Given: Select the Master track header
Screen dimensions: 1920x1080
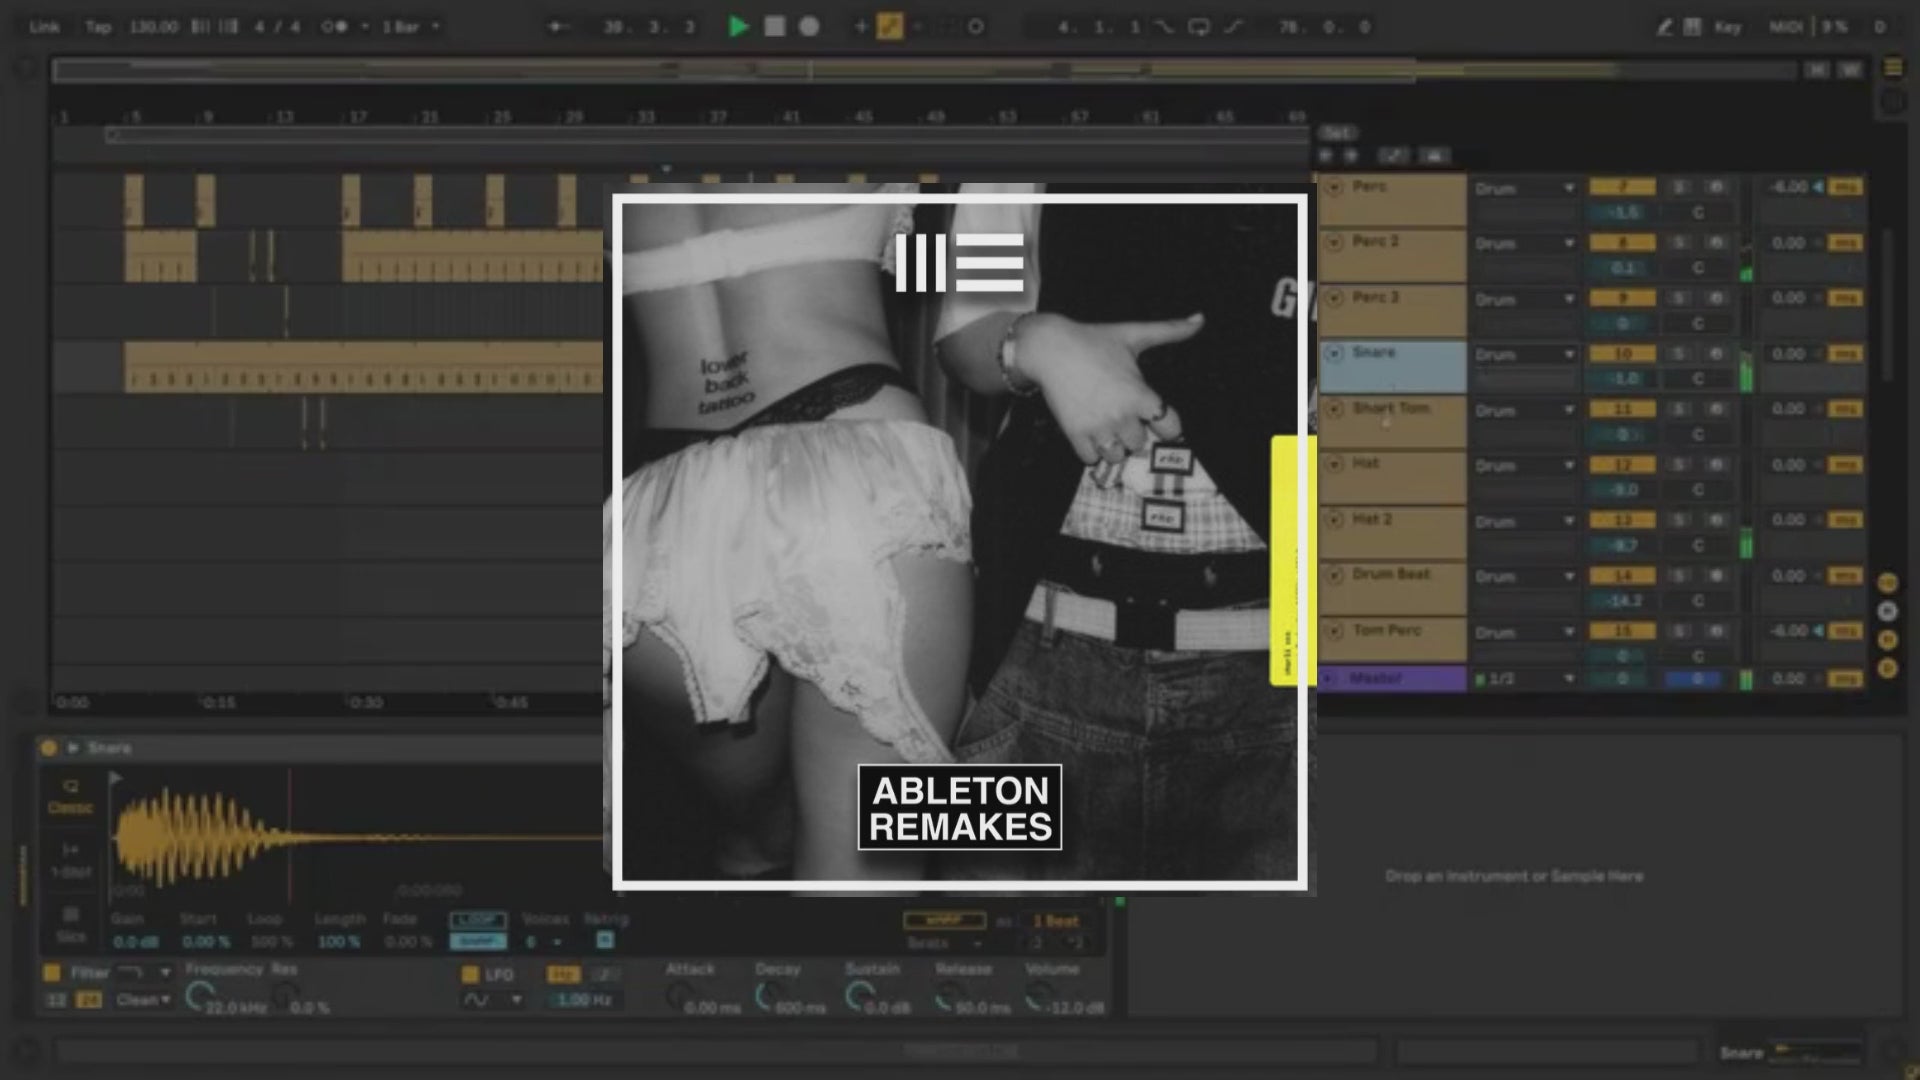Looking at the screenshot, I should (1394, 678).
